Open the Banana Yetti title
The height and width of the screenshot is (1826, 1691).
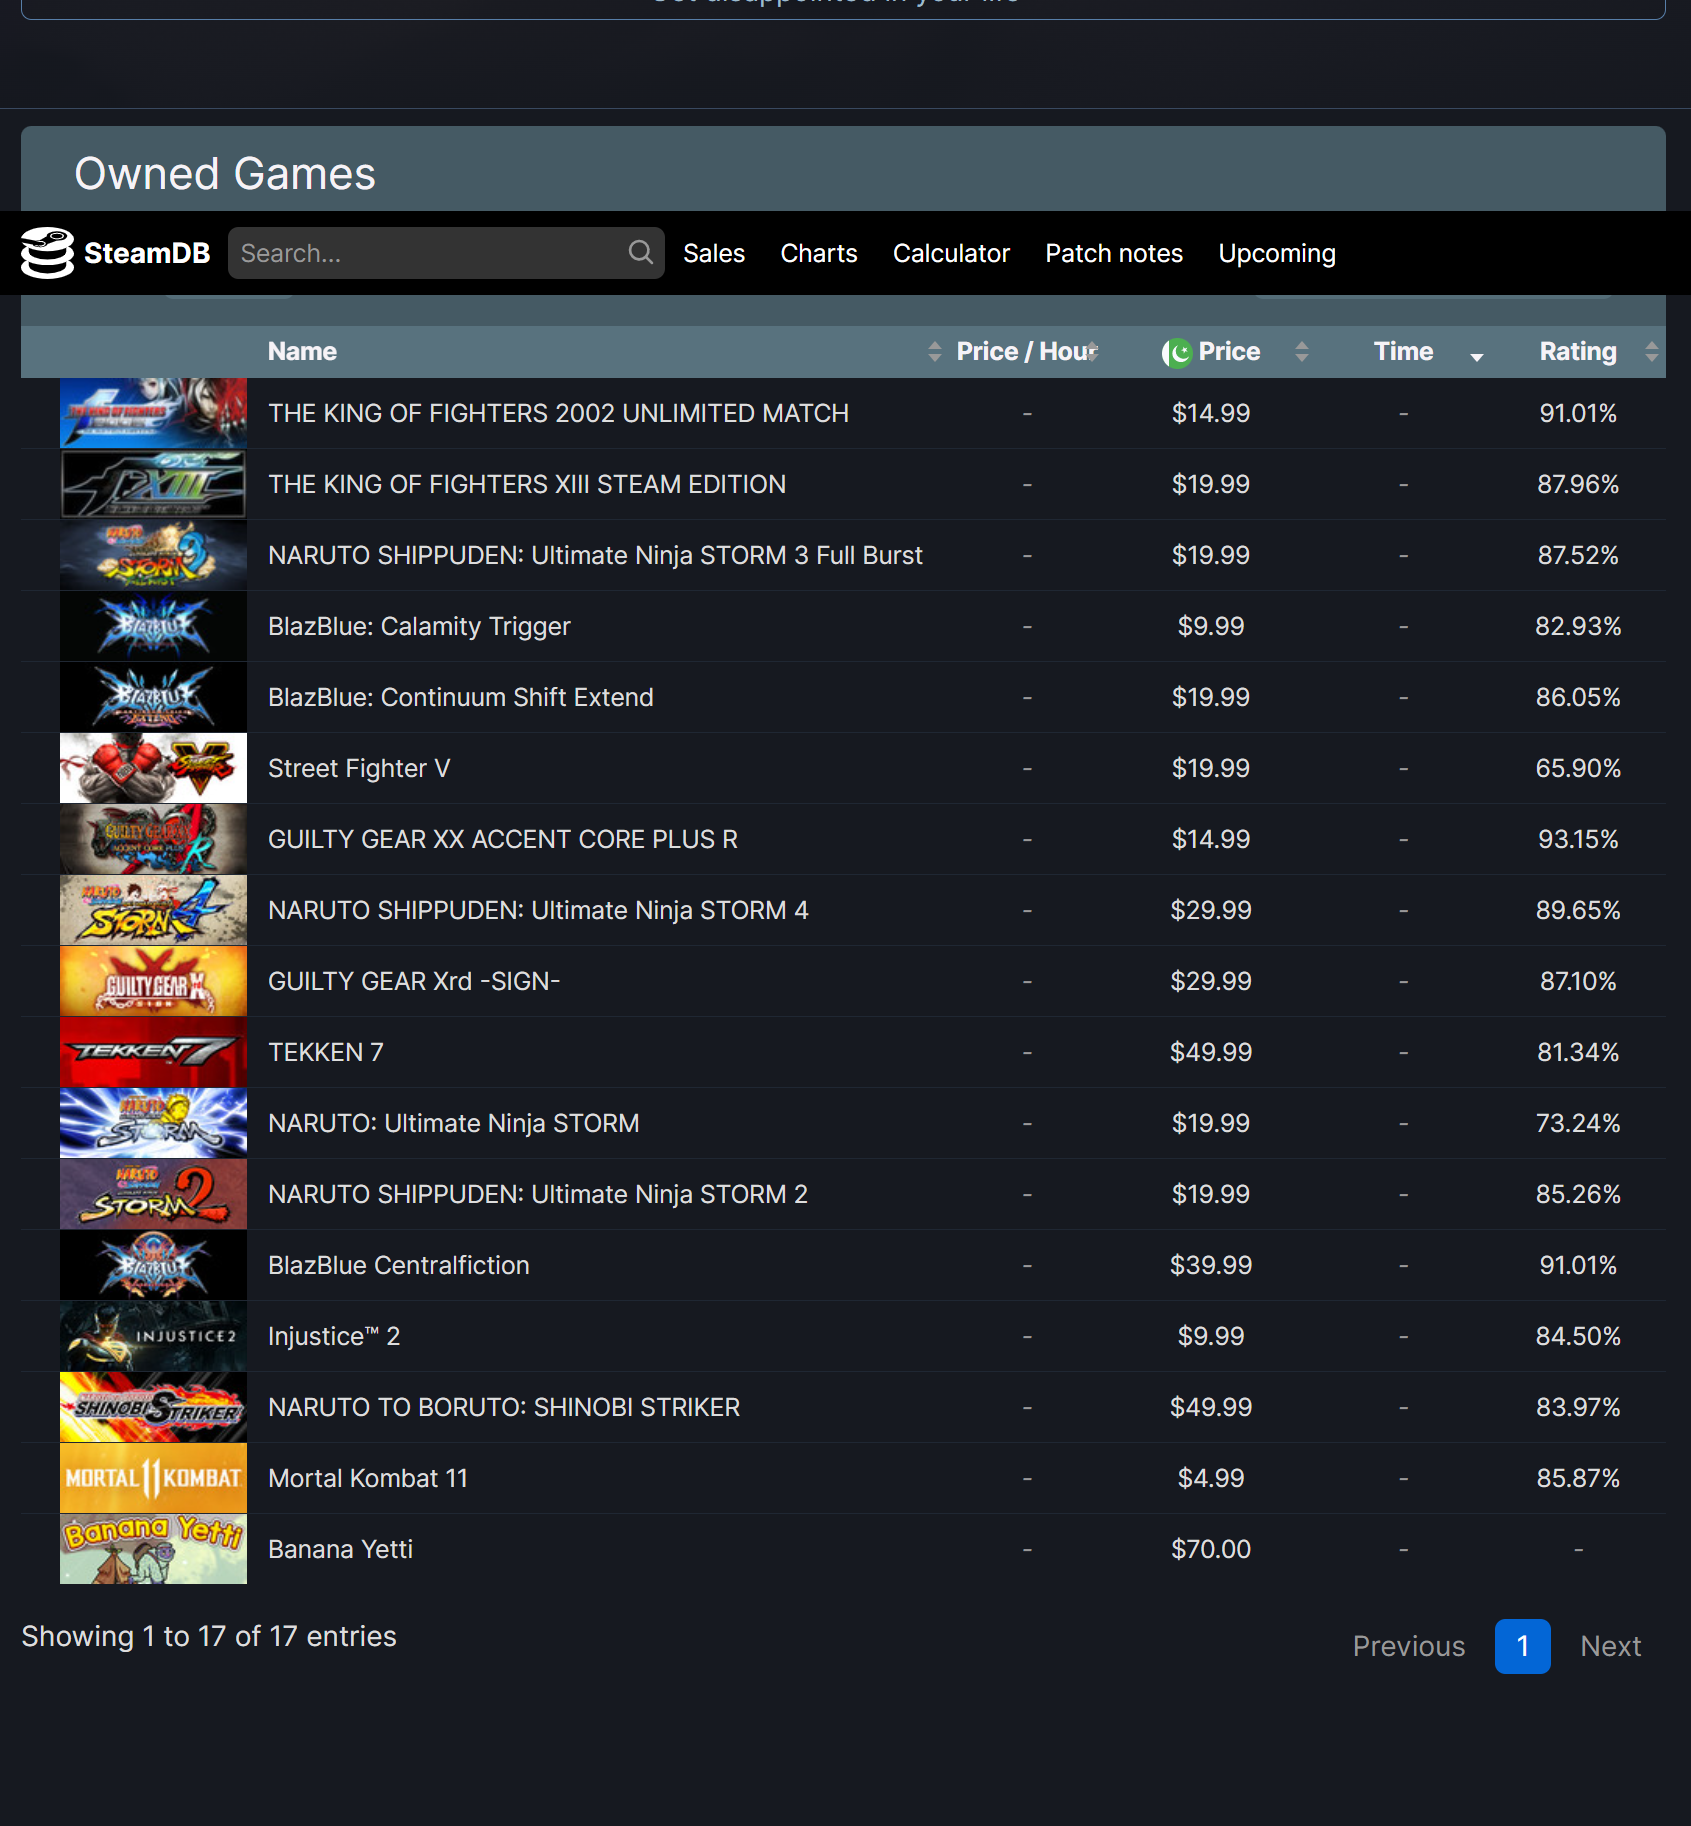click(x=340, y=1549)
